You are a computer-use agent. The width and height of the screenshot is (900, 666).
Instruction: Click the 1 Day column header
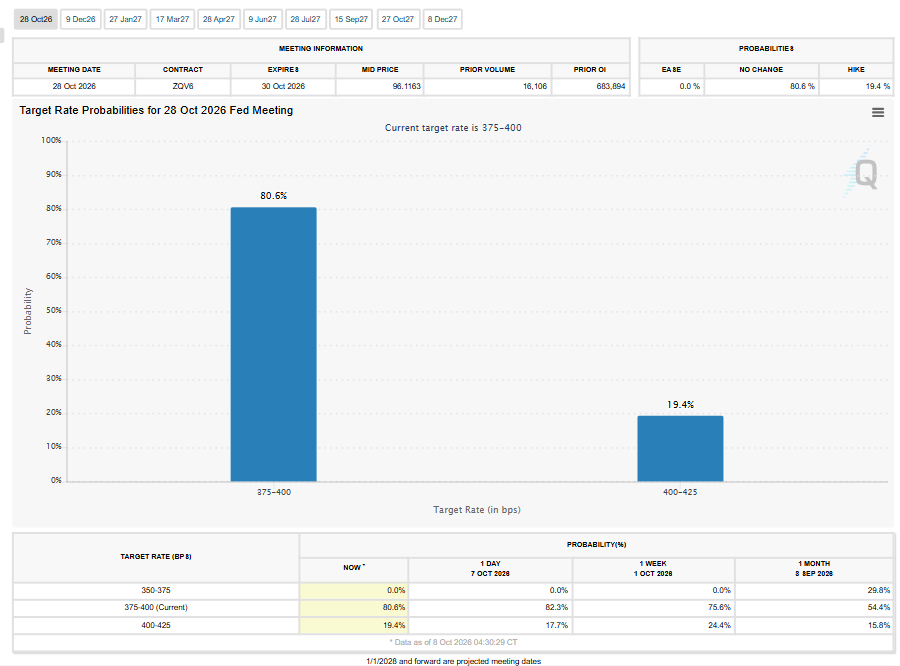(x=490, y=569)
